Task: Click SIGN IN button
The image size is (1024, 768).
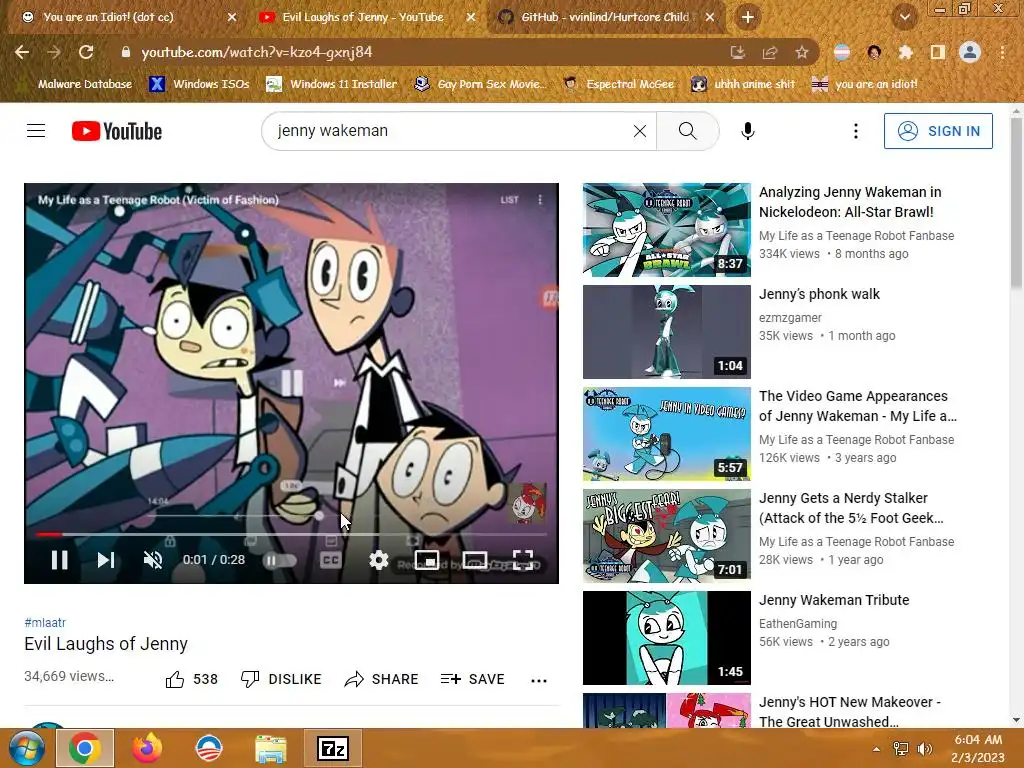Action: [938, 131]
